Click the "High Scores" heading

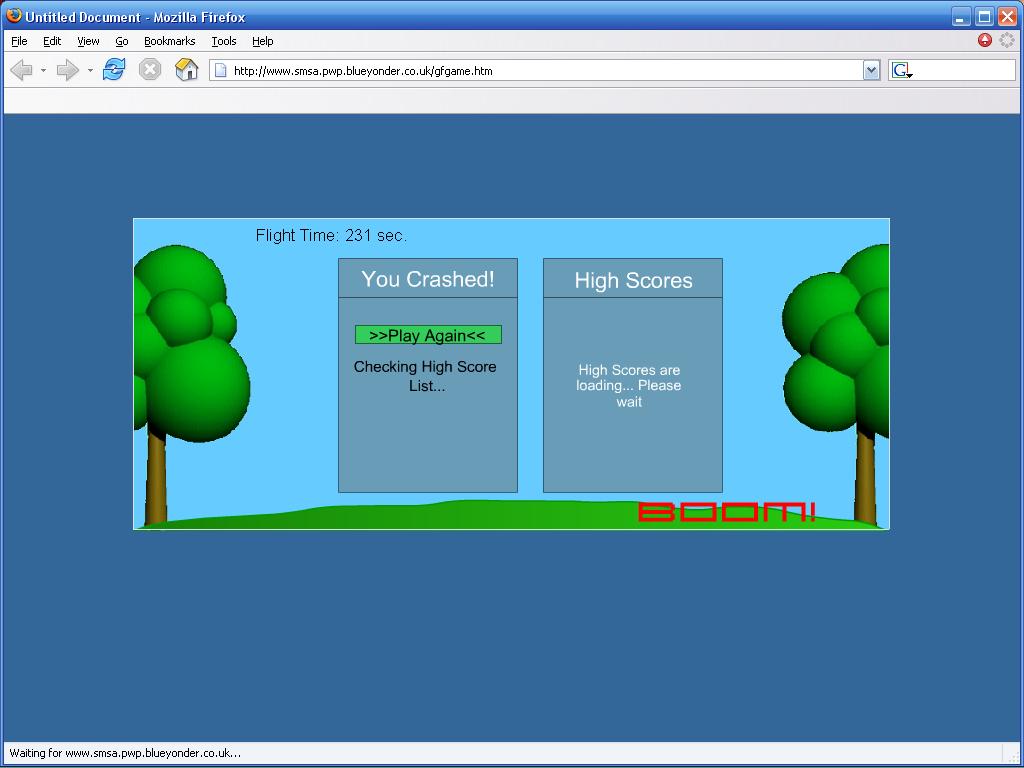[633, 280]
